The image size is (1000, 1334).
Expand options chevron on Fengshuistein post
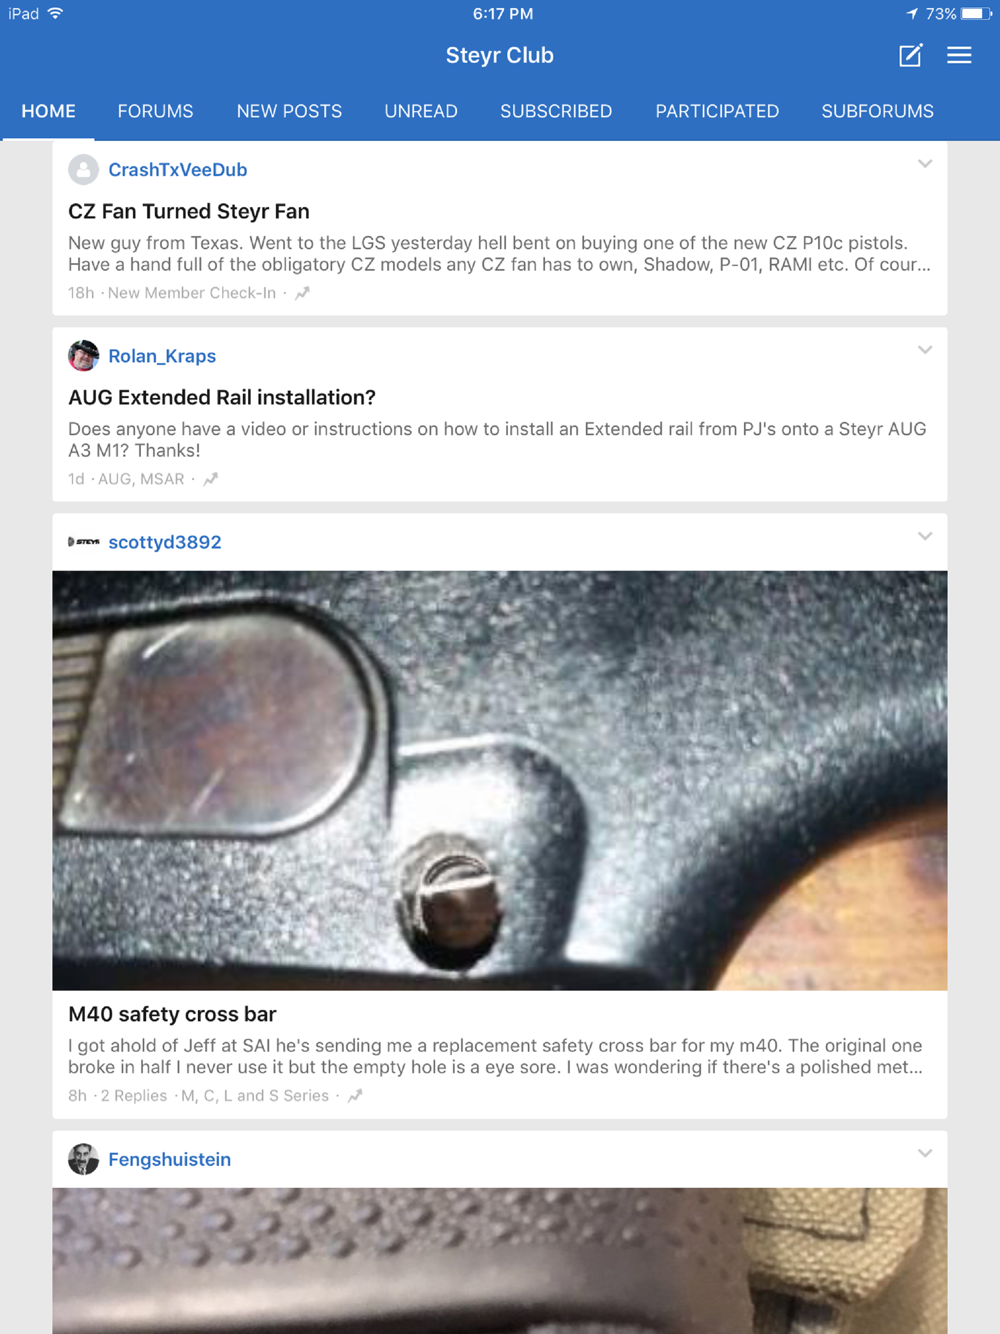click(925, 1153)
